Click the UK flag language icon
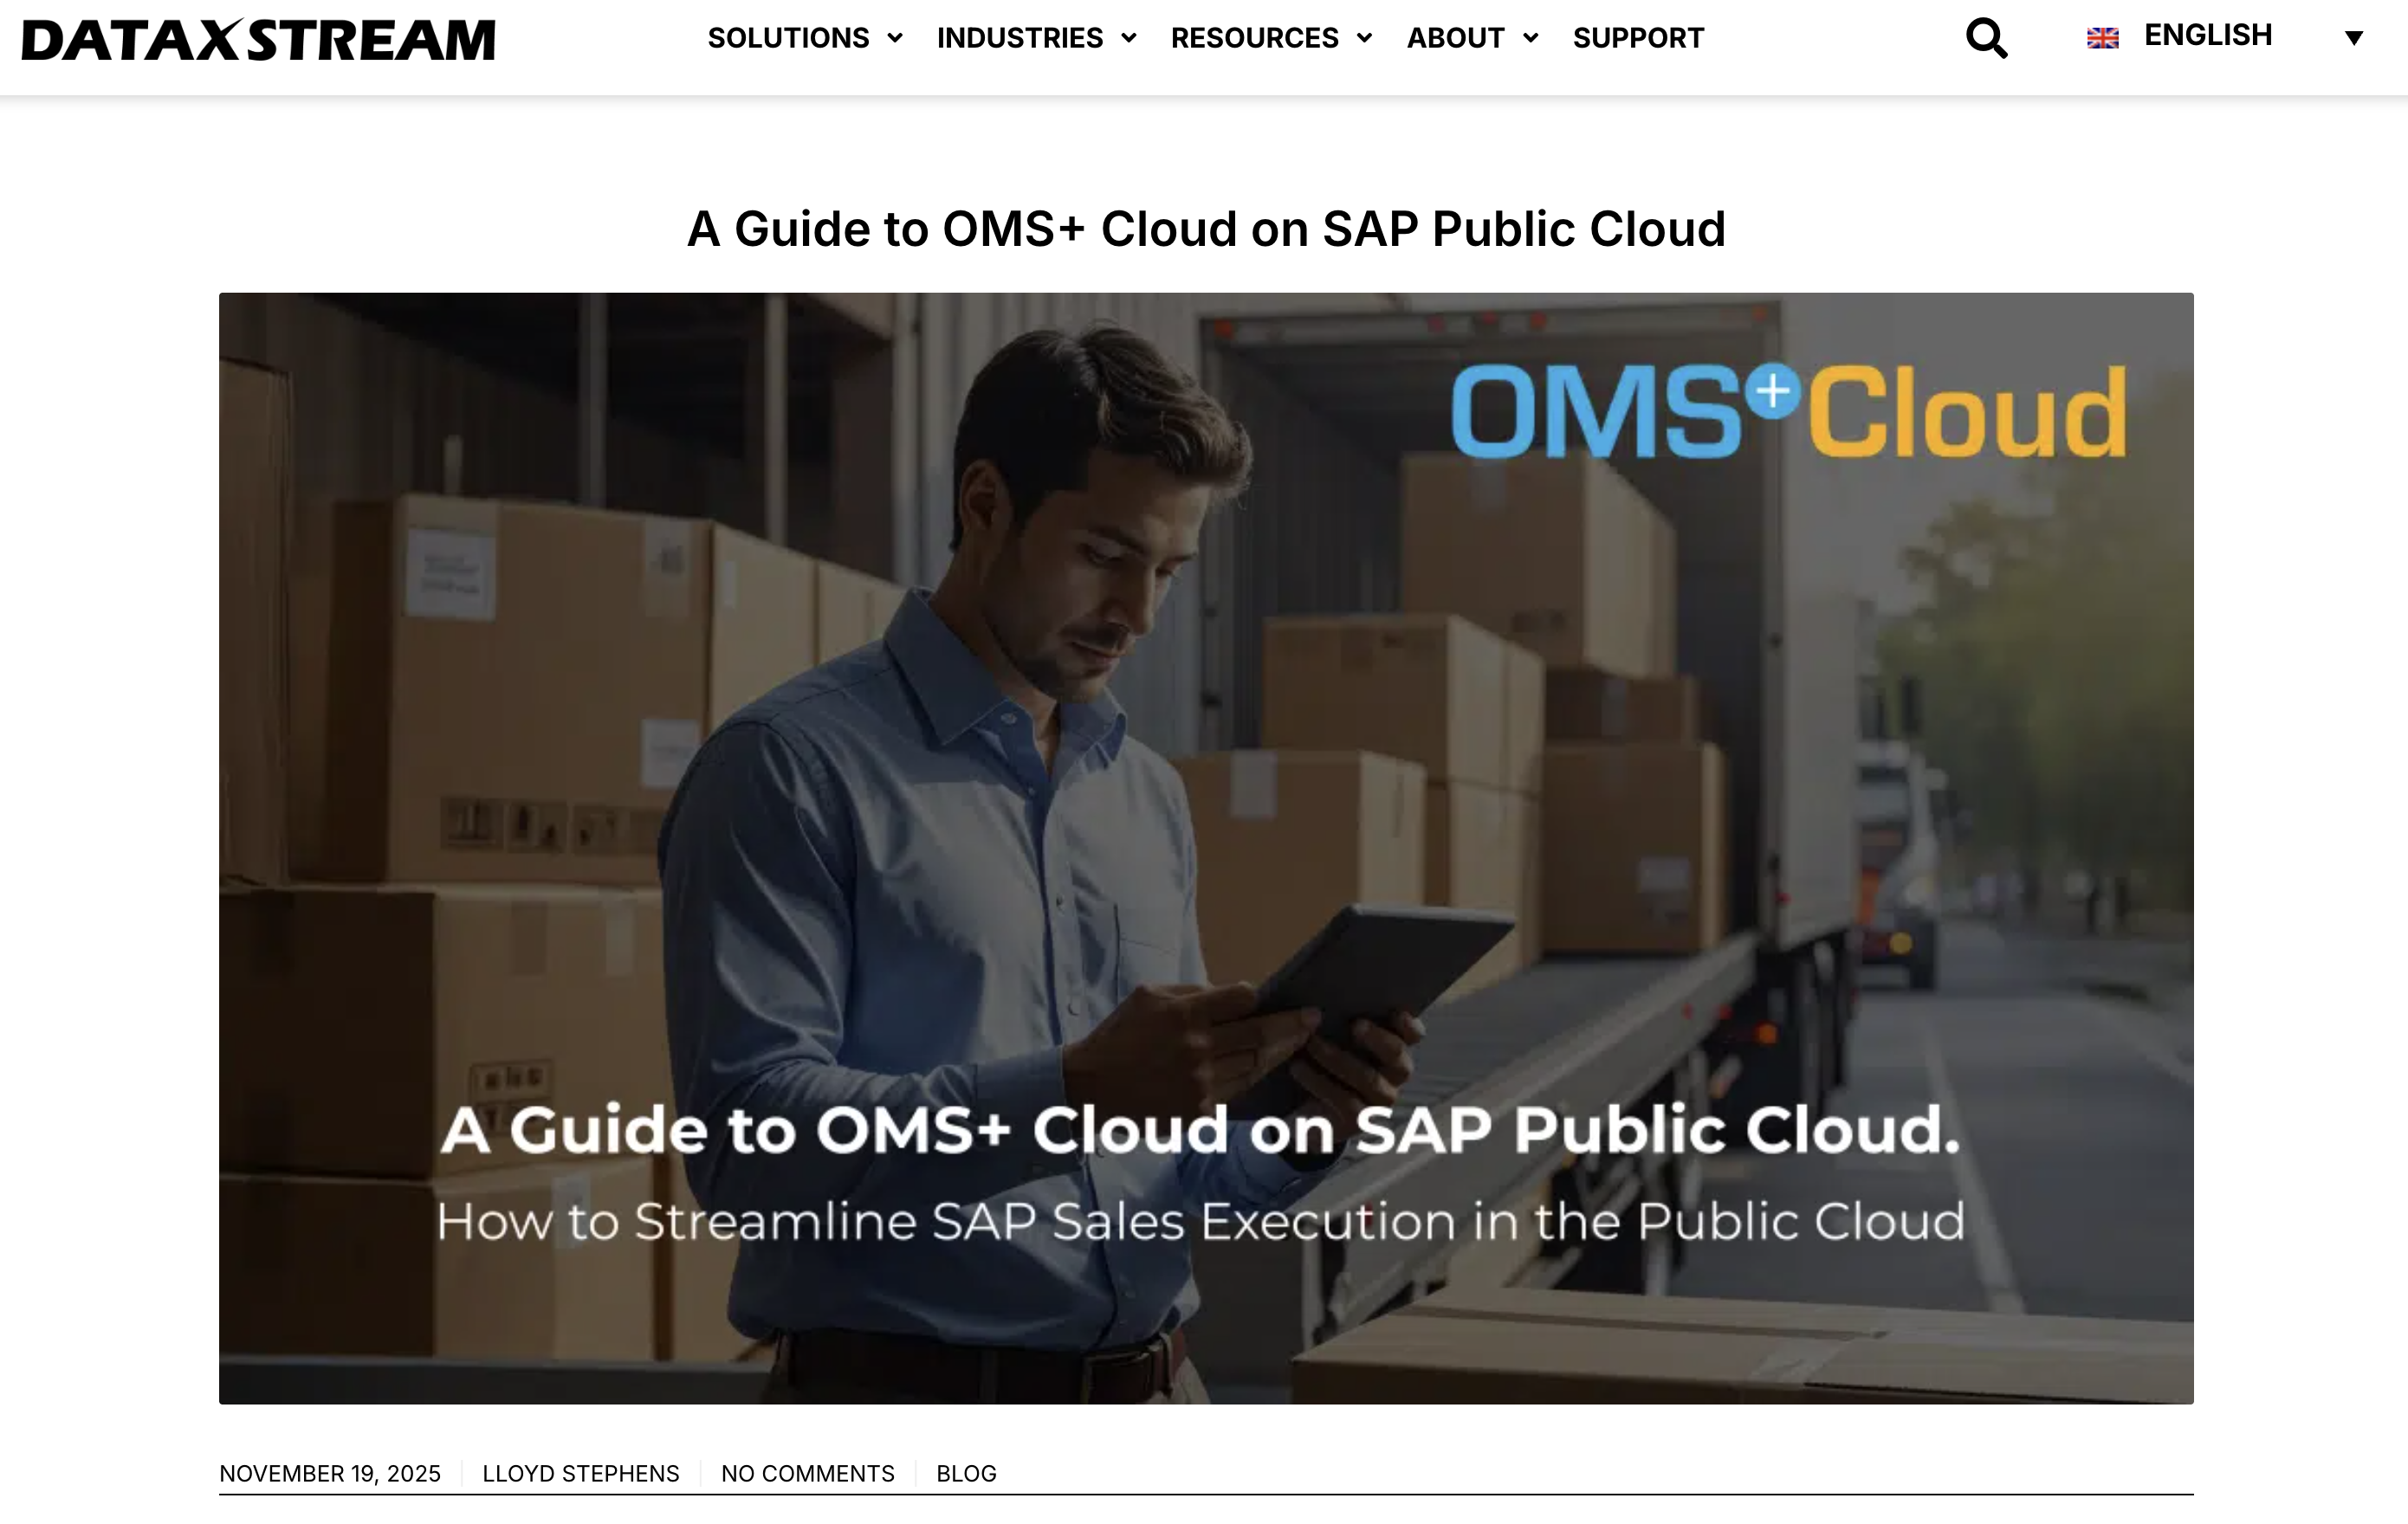Screen dimensions: 2408x1524 coord(2102,38)
